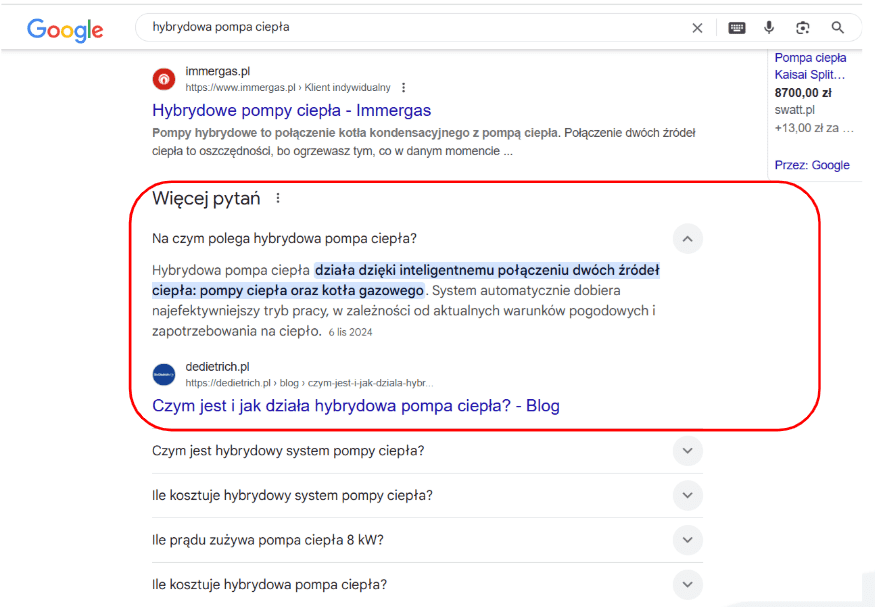Open 'Czym jest i jak działa hybrydowa pompa ciepła?' link

(x=355, y=405)
